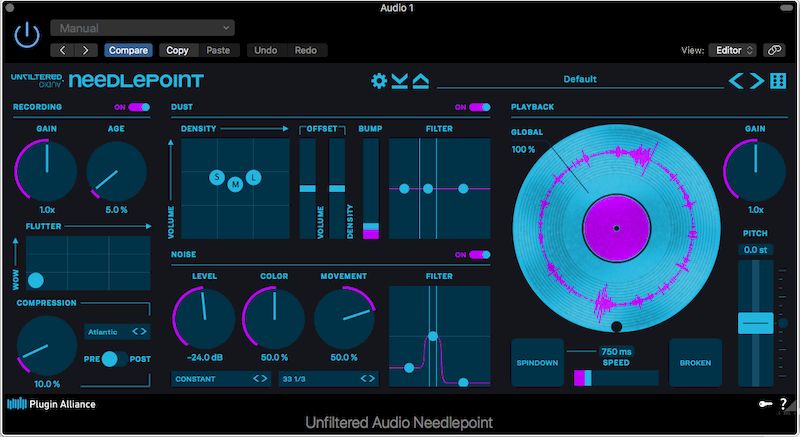The width and height of the screenshot is (800, 437).
Task: Click the Pitch fader handle
Action: click(x=756, y=323)
